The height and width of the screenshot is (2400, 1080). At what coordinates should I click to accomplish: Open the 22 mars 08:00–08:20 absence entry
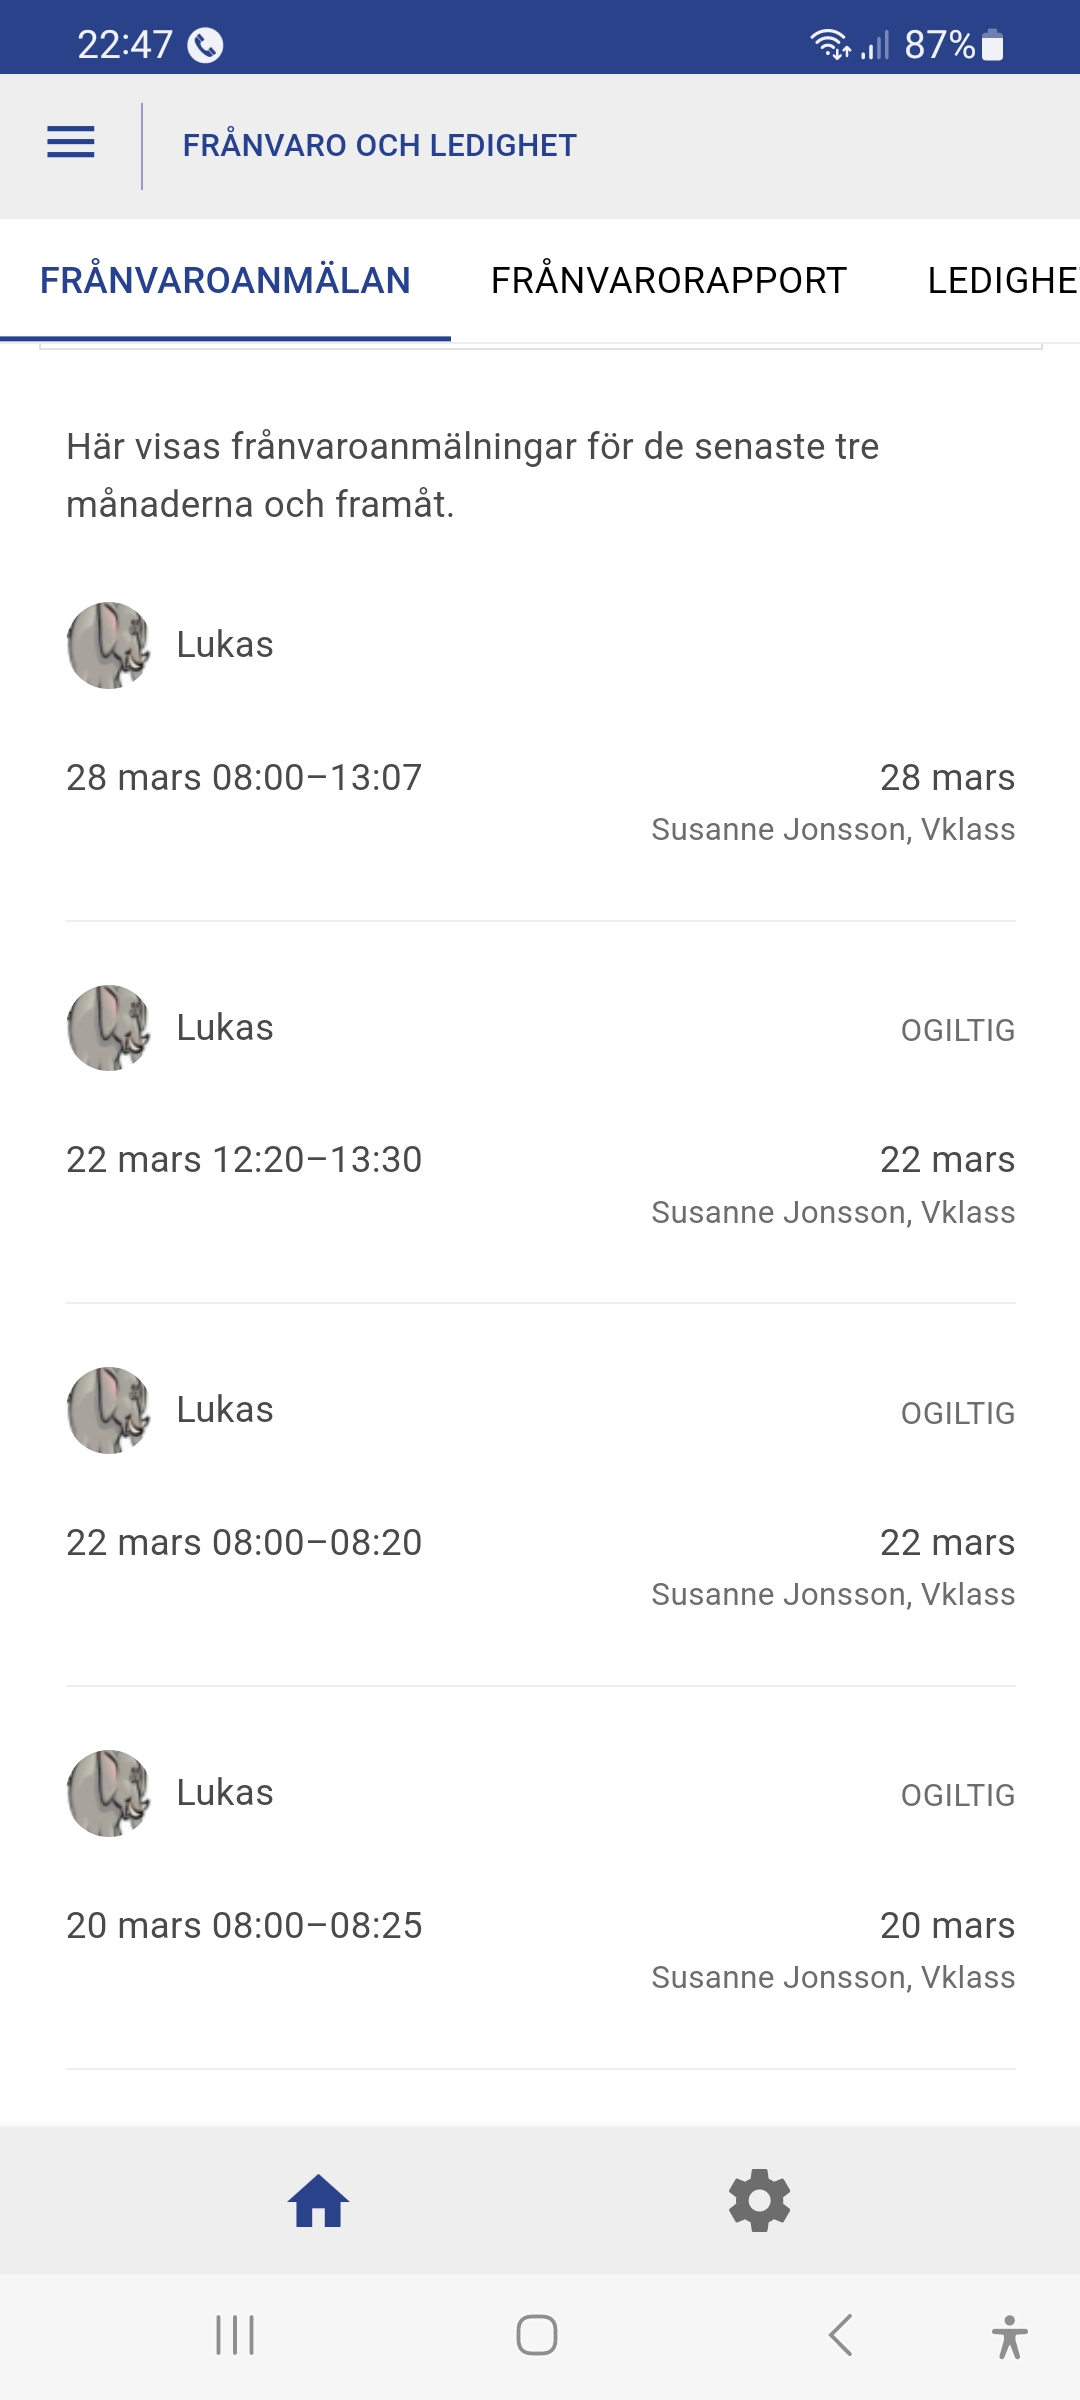tap(244, 1543)
